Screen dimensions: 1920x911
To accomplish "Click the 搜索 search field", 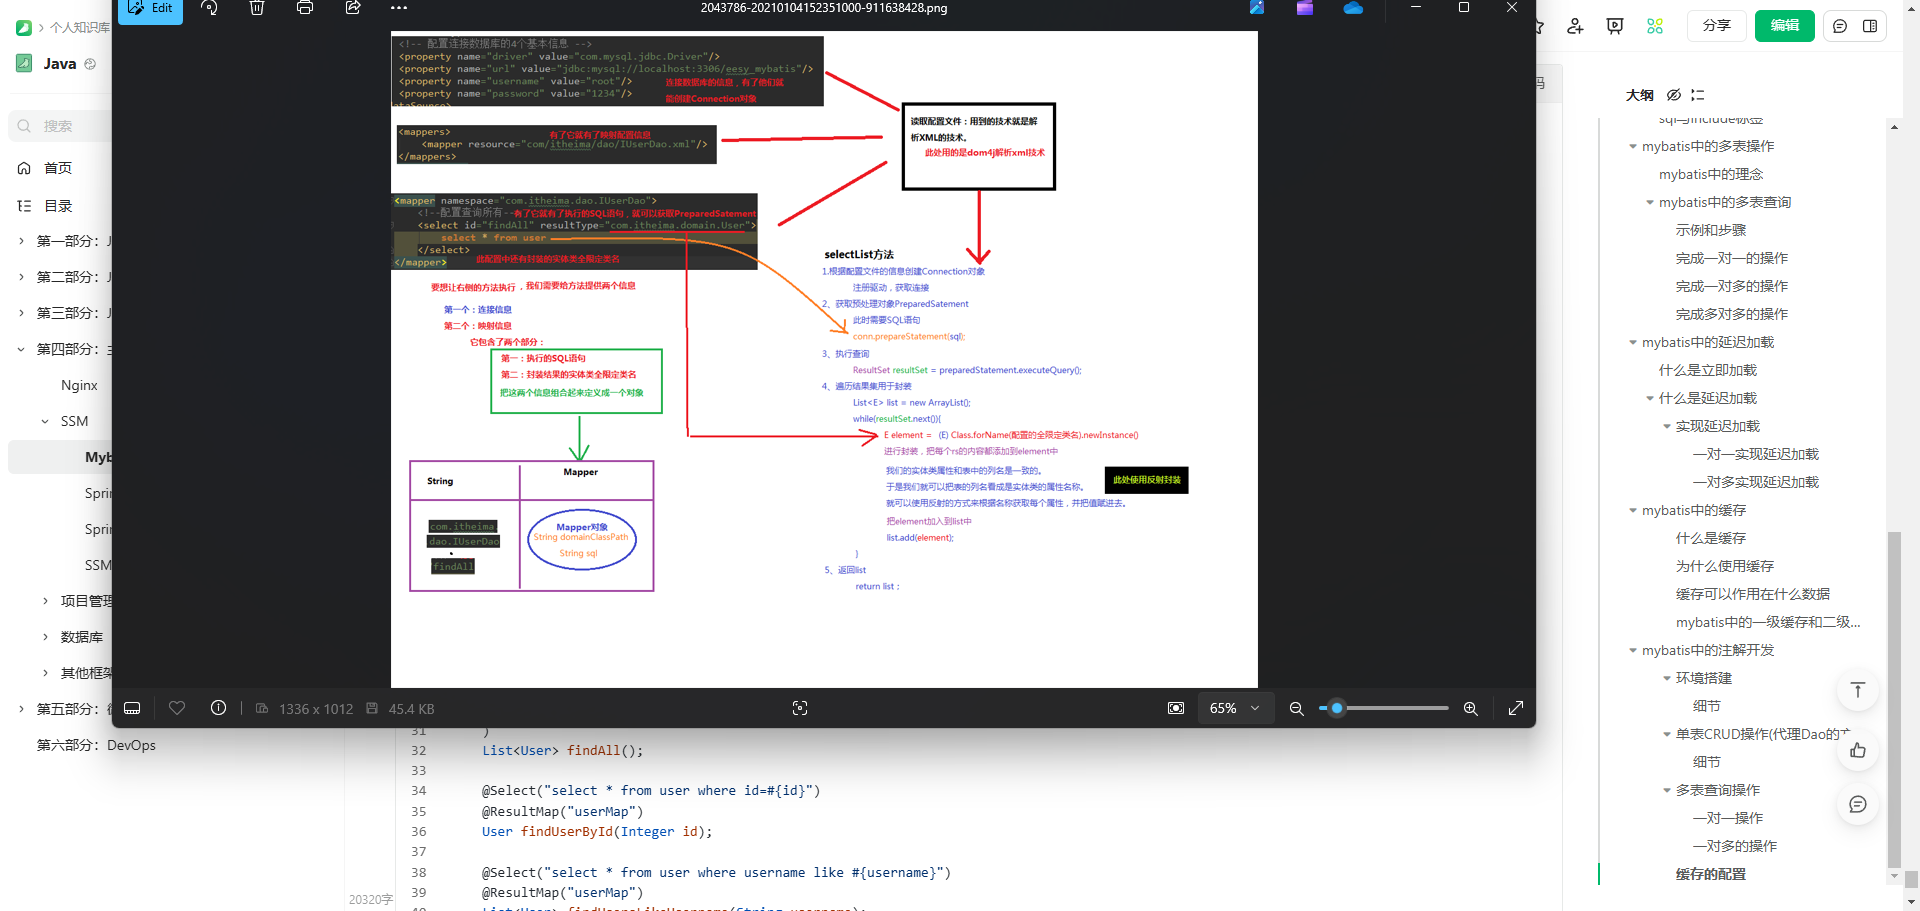I will (58, 126).
